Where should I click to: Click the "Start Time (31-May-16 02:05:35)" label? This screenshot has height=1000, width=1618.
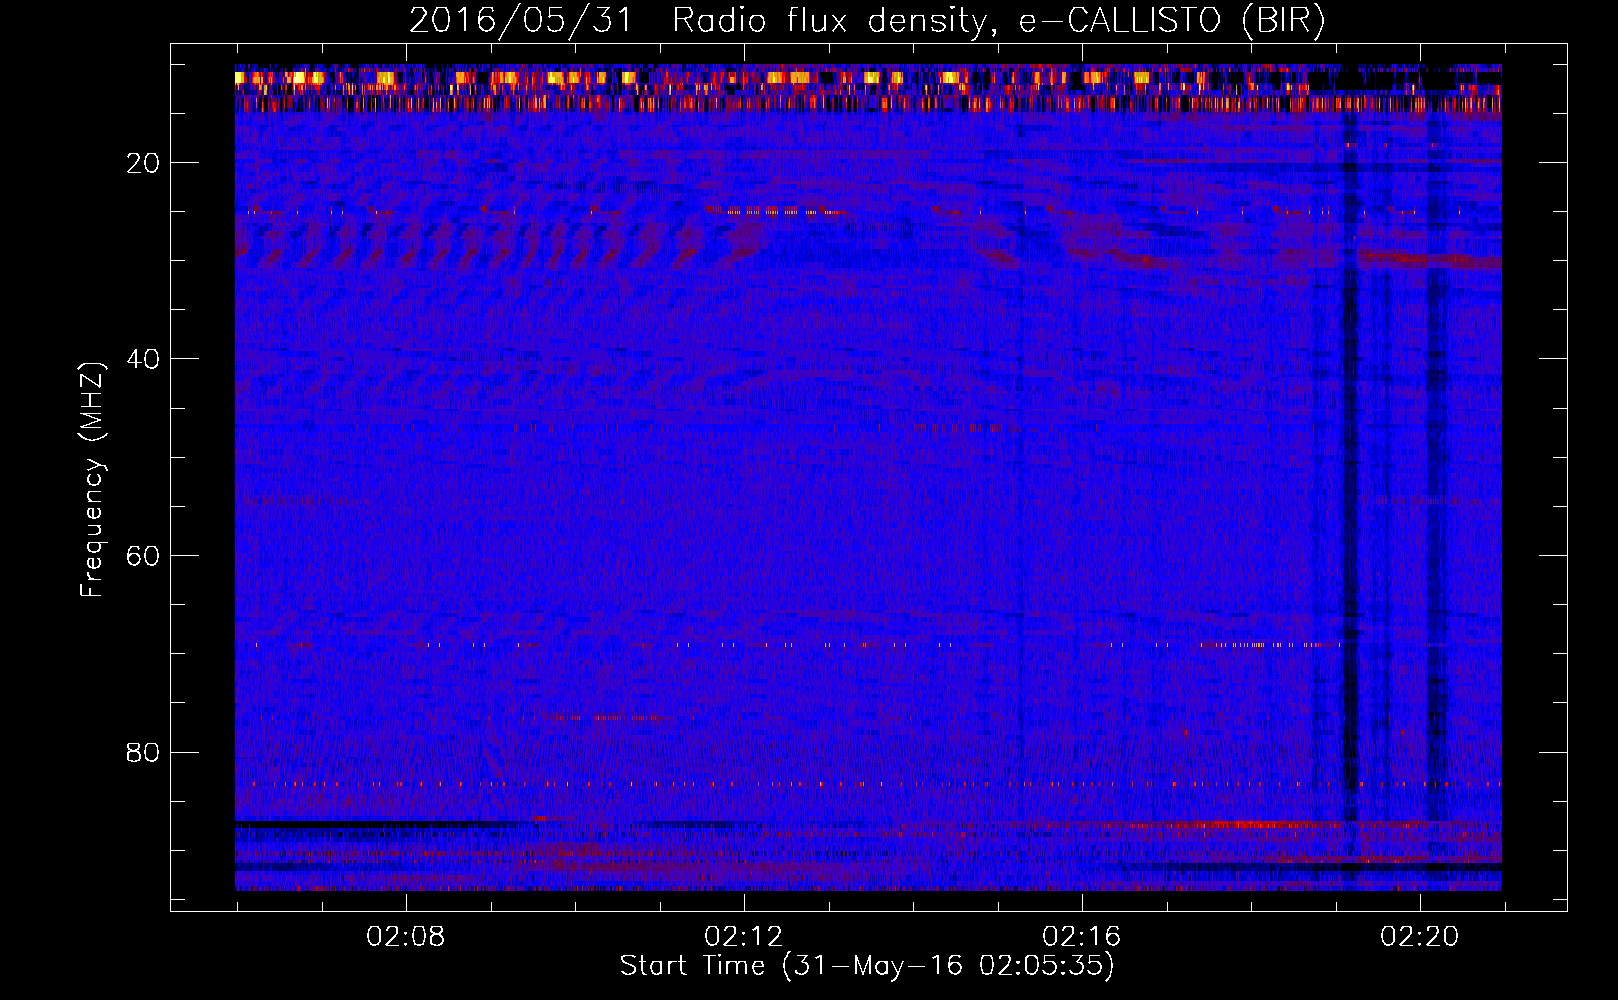(x=867, y=966)
